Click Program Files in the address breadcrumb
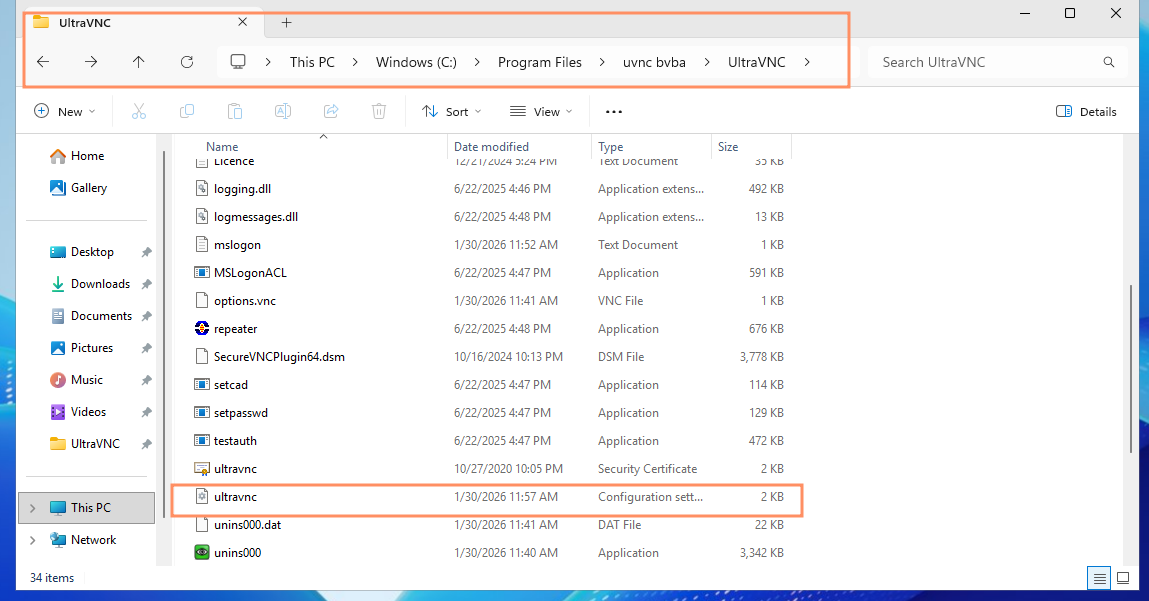Viewport: 1149px width, 601px height. [539, 62]
